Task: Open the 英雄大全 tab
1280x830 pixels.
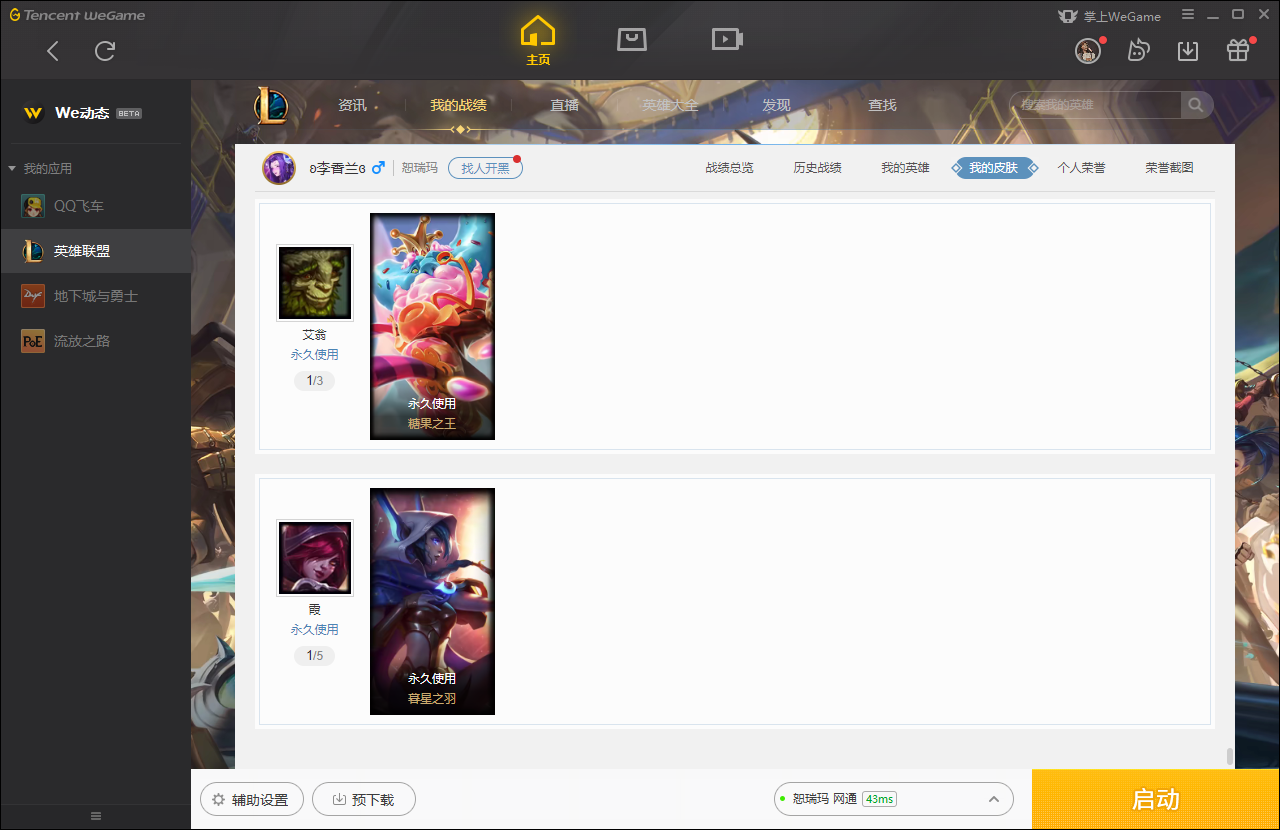Action: click(x=670, y=105)
